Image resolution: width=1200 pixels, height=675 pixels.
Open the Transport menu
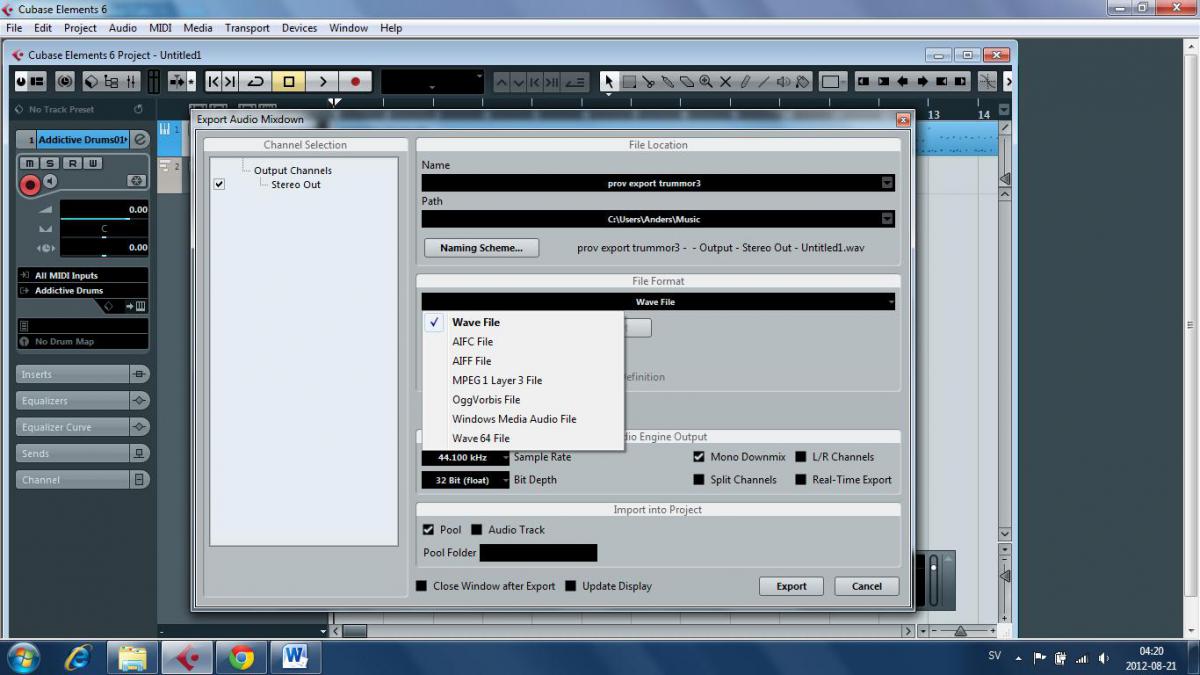point(247,28)
